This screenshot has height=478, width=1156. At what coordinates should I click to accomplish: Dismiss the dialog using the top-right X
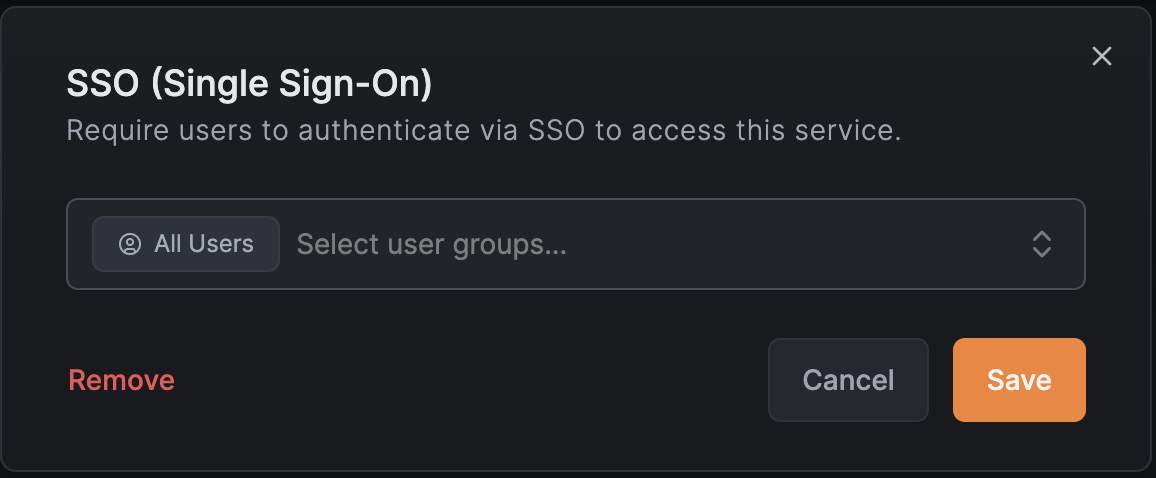(1101, 56)
